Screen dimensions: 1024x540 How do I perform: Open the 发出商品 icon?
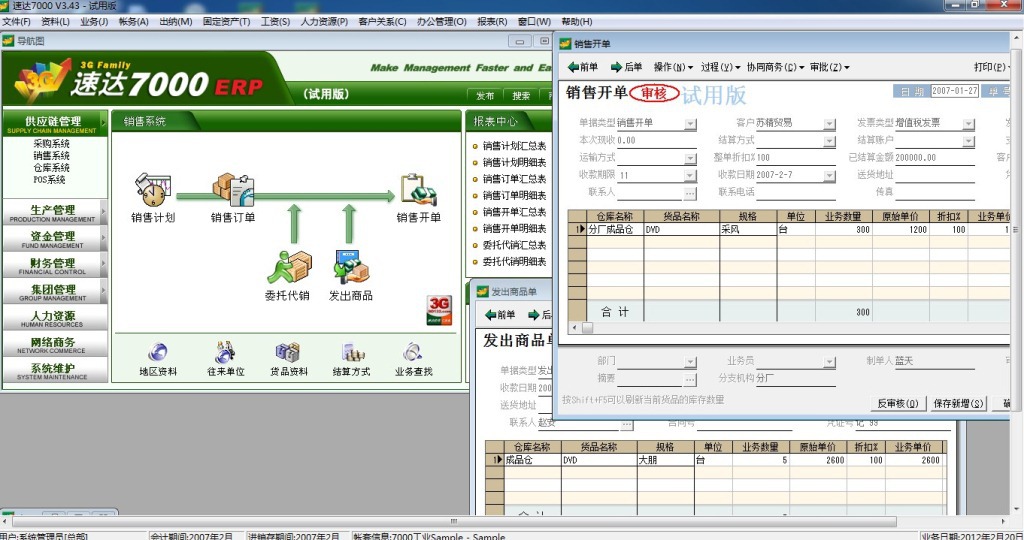351,267
